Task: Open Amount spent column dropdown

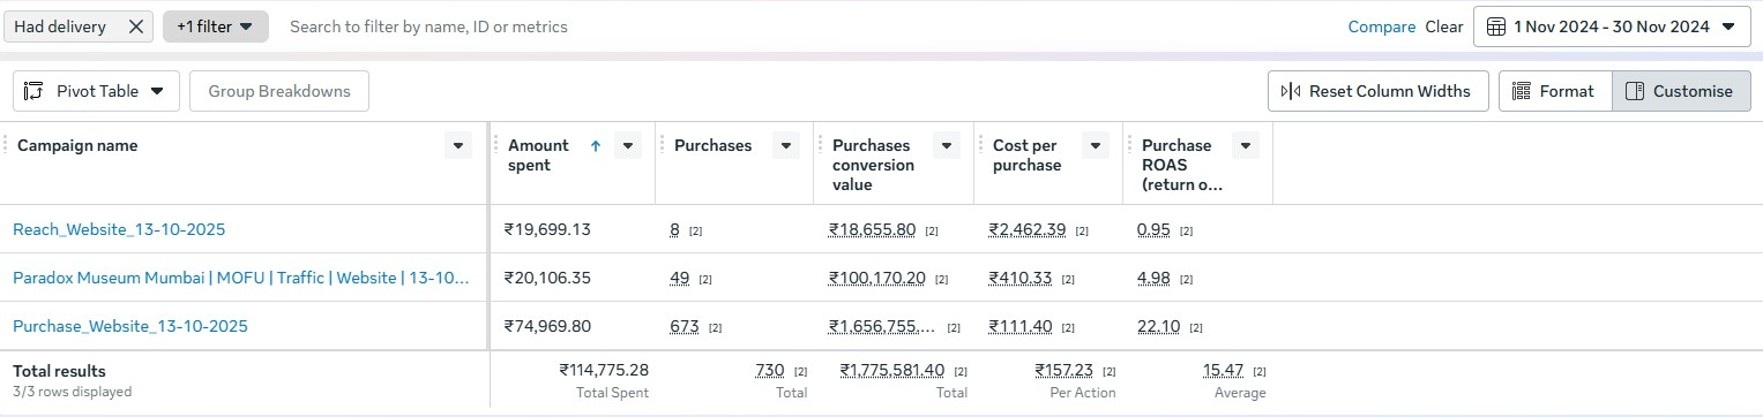Action: pos(628,146)
